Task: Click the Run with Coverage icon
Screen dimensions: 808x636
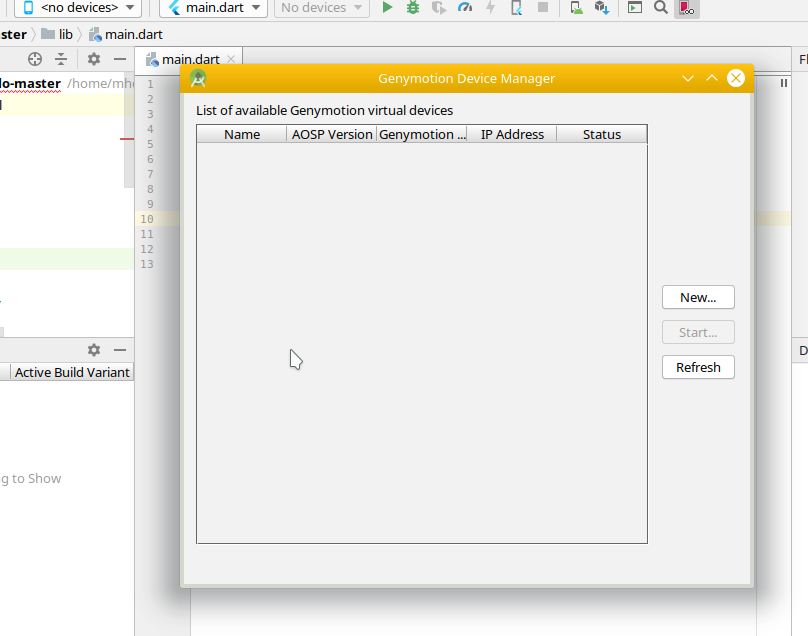Action: tap(439, 8)
